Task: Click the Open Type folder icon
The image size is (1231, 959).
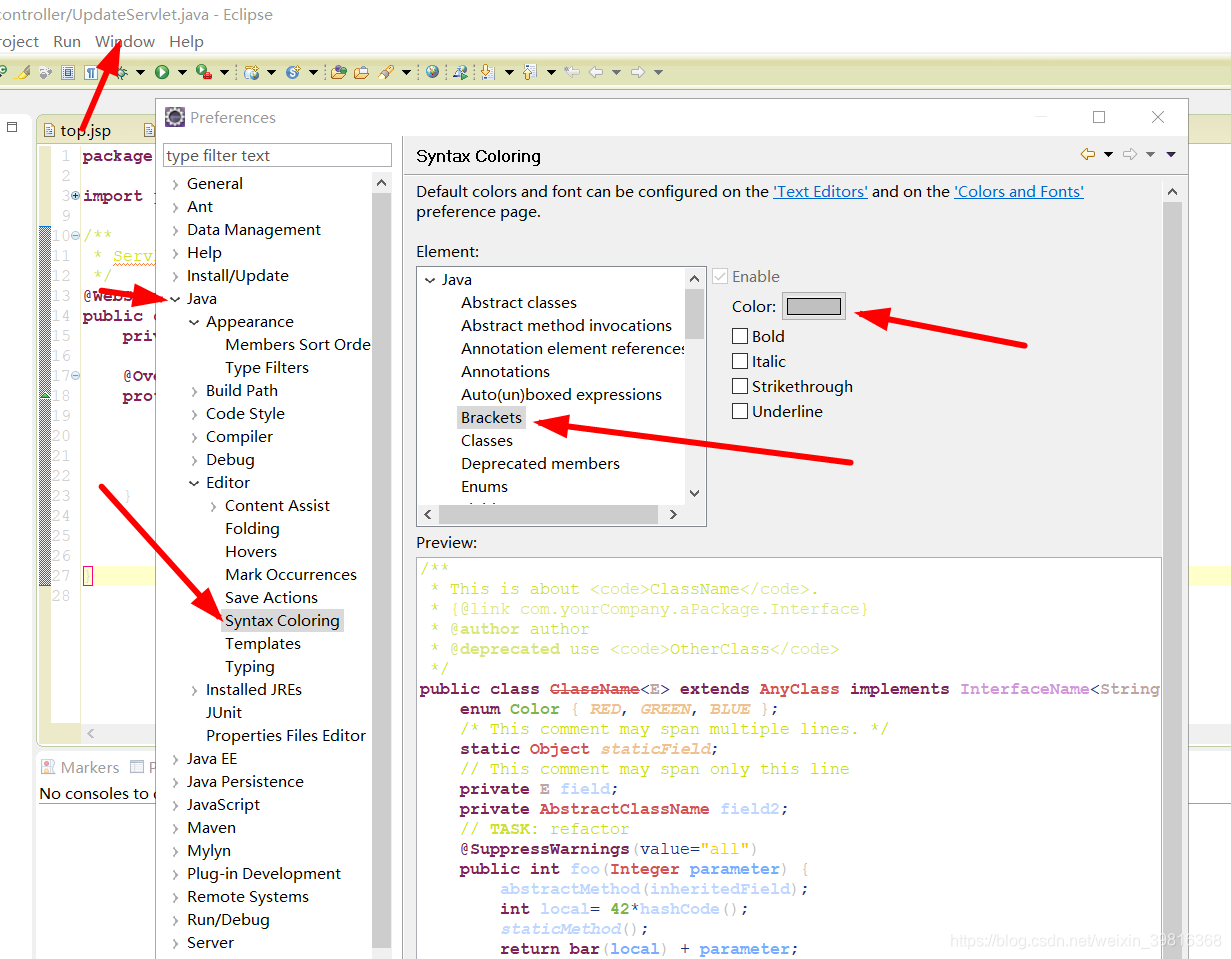Action: [x=338, y=72]
